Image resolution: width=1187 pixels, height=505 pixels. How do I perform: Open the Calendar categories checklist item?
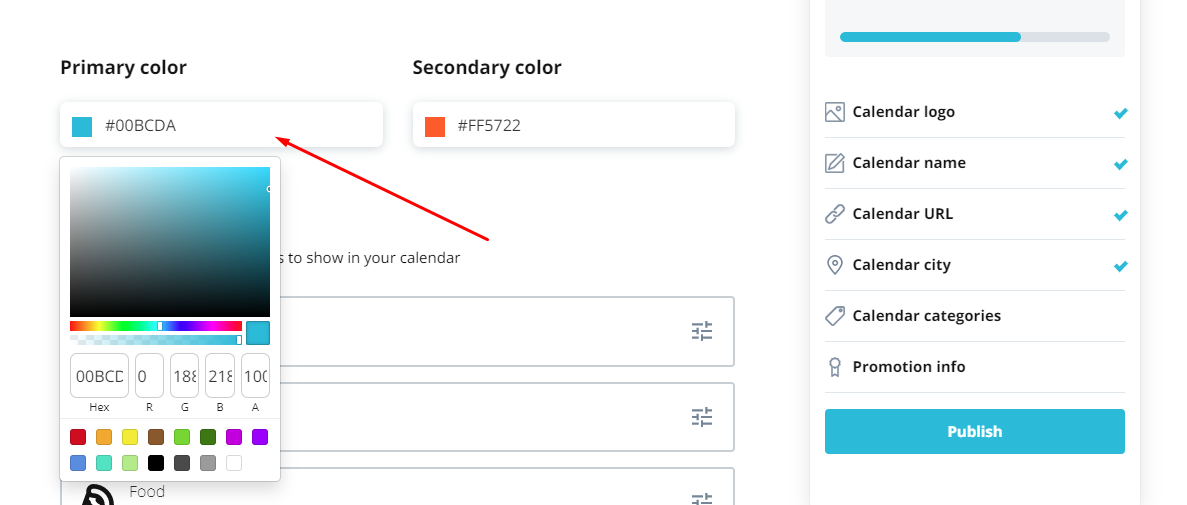pyautogui.click(x=974, y=316)
